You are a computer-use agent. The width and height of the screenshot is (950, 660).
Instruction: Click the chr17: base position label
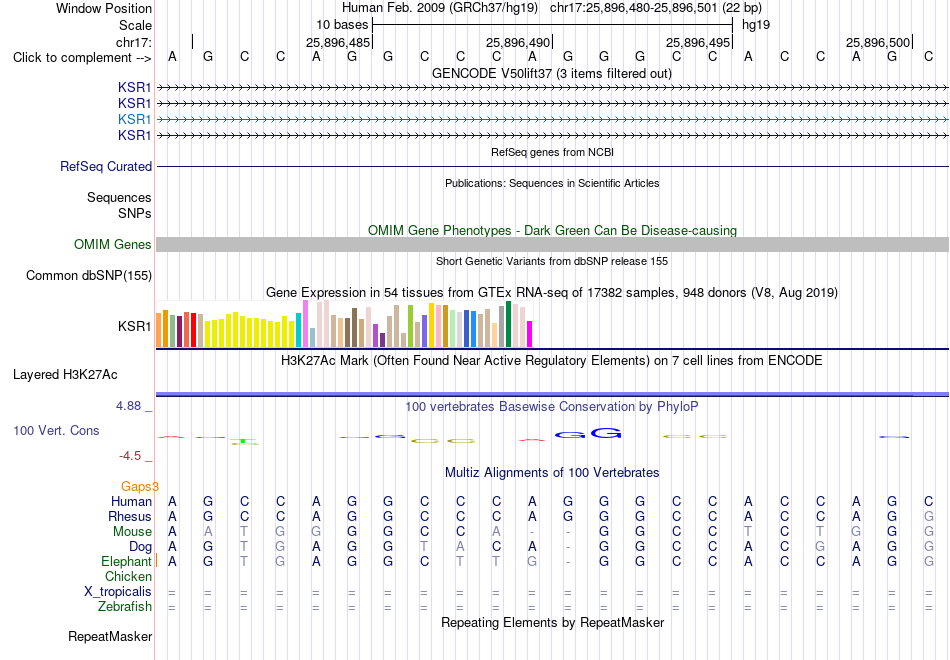click(133, 42)
